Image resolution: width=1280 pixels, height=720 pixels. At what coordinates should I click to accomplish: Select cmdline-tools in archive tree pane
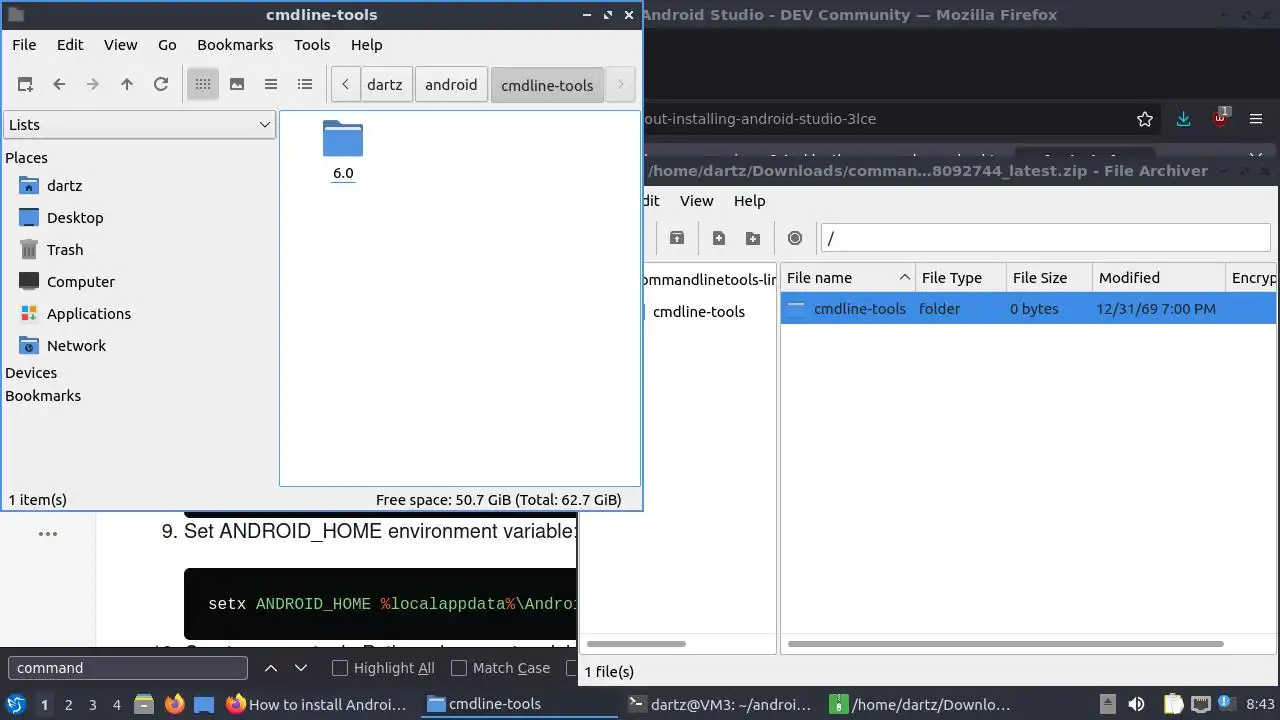(x=699, y=312)
